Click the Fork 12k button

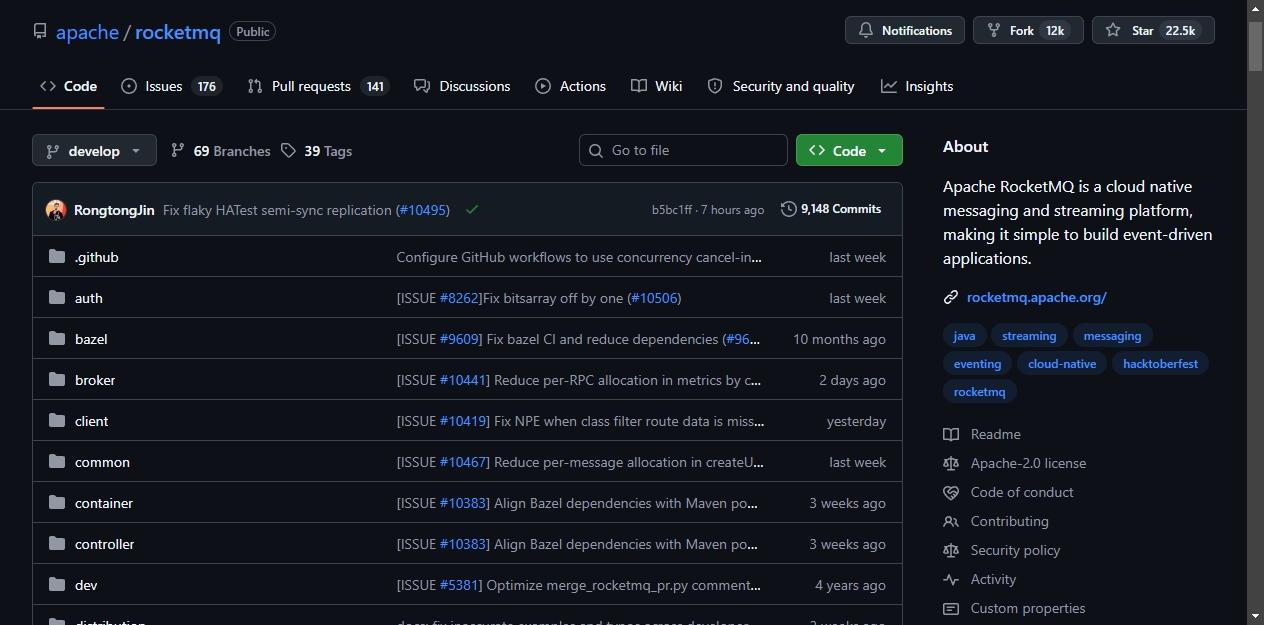click(x=1028, y=31)
